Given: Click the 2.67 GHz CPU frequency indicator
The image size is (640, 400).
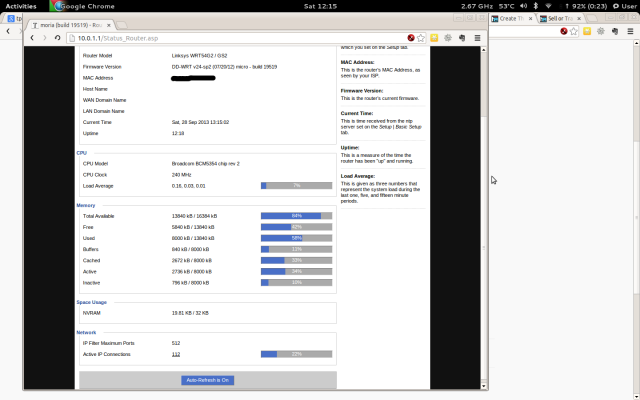Looking at the screenshot, I should [x=477, y=6].
